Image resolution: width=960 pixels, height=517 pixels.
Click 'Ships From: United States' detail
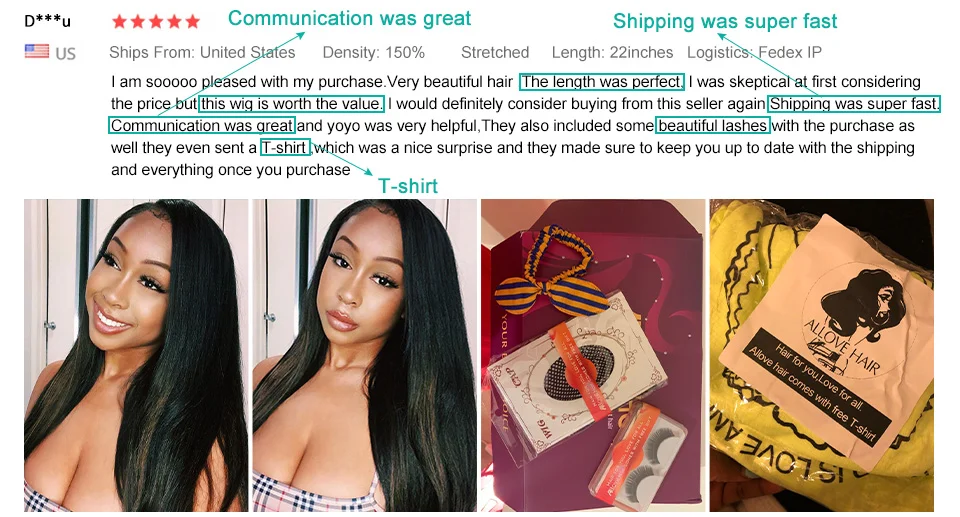pos(202,53)
